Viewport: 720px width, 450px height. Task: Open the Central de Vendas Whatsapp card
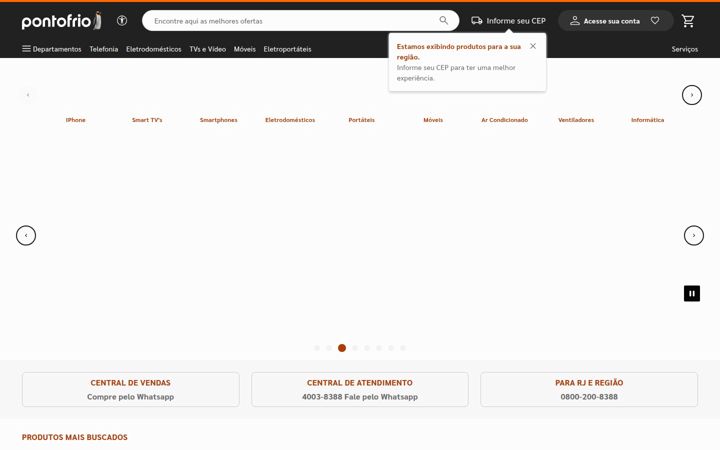(x=130, y=389)
